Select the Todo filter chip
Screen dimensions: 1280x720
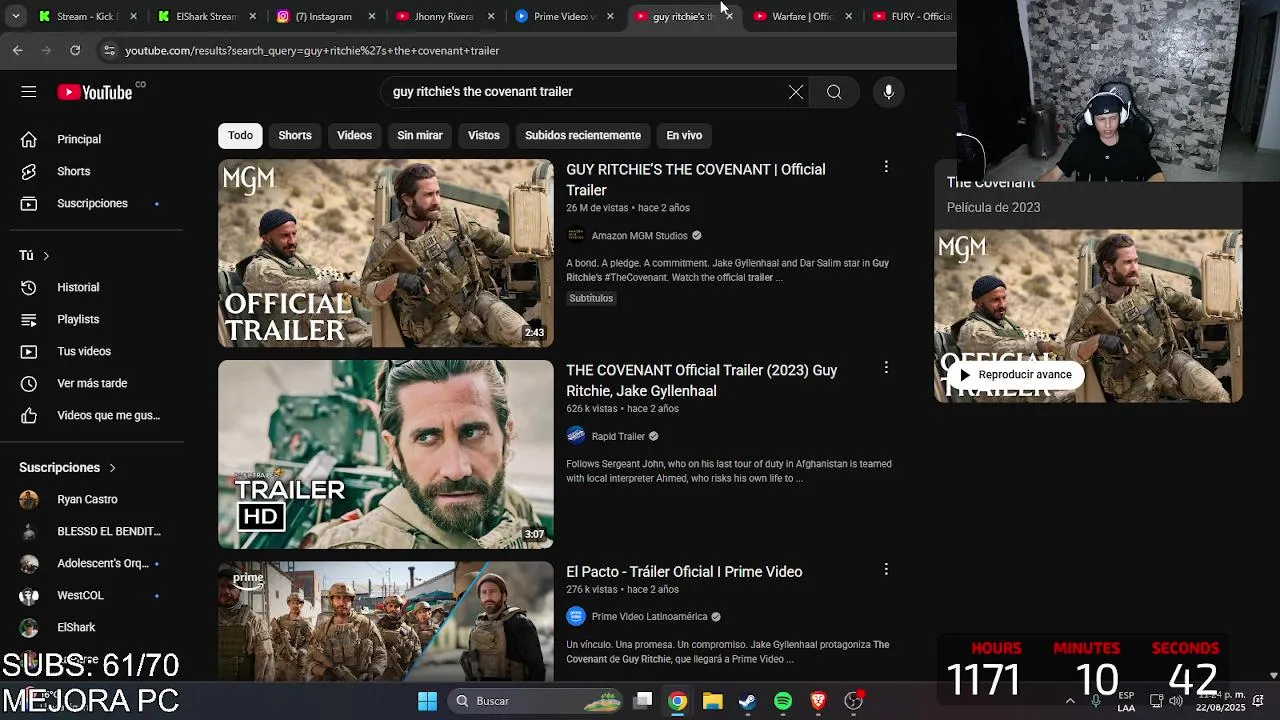pyautogui.click(x=240, y=135)
